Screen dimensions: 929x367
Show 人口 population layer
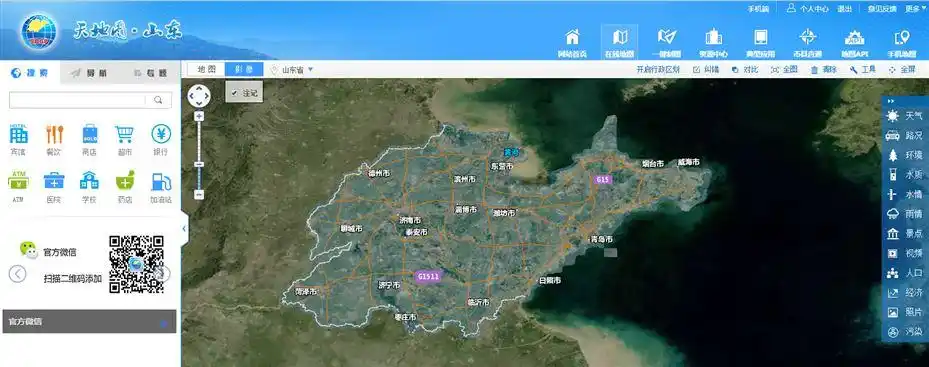[905, 273]
